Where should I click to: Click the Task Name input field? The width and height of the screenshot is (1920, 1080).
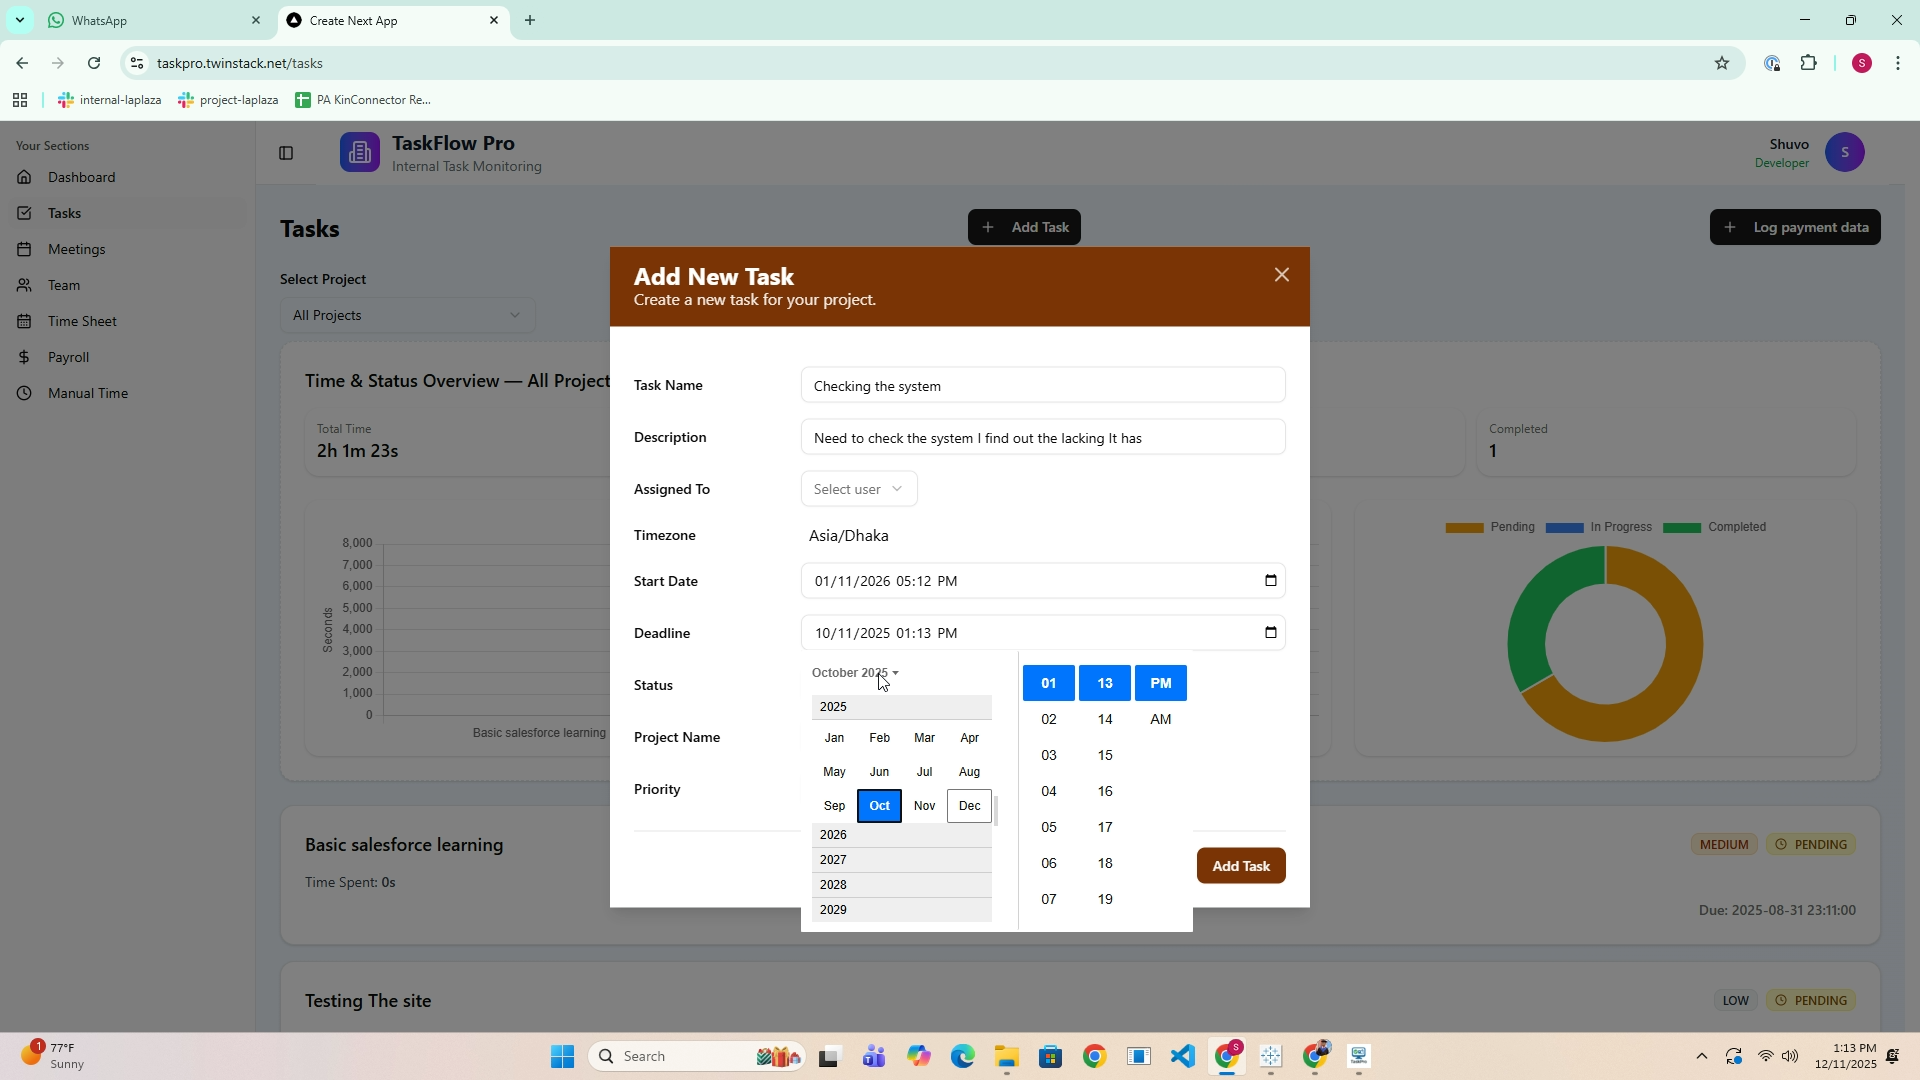1042,386
